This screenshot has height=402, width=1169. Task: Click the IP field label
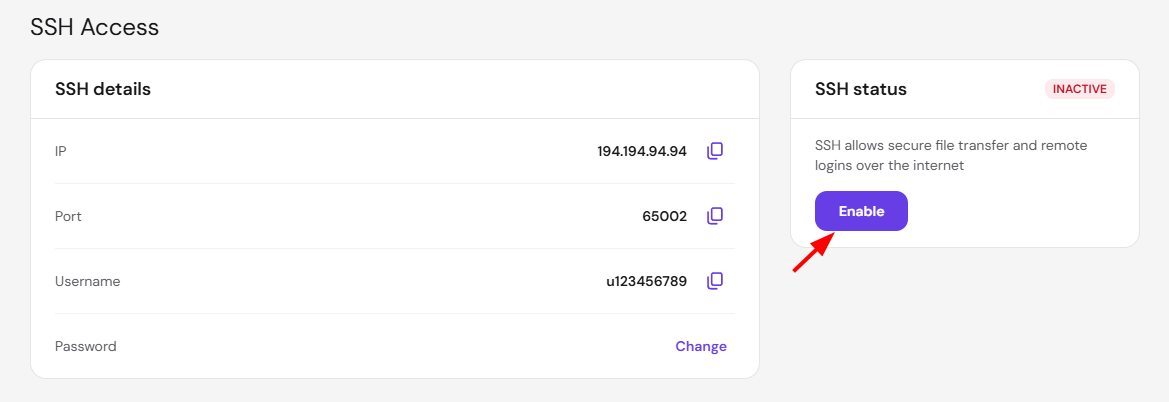tap(61, 151)
